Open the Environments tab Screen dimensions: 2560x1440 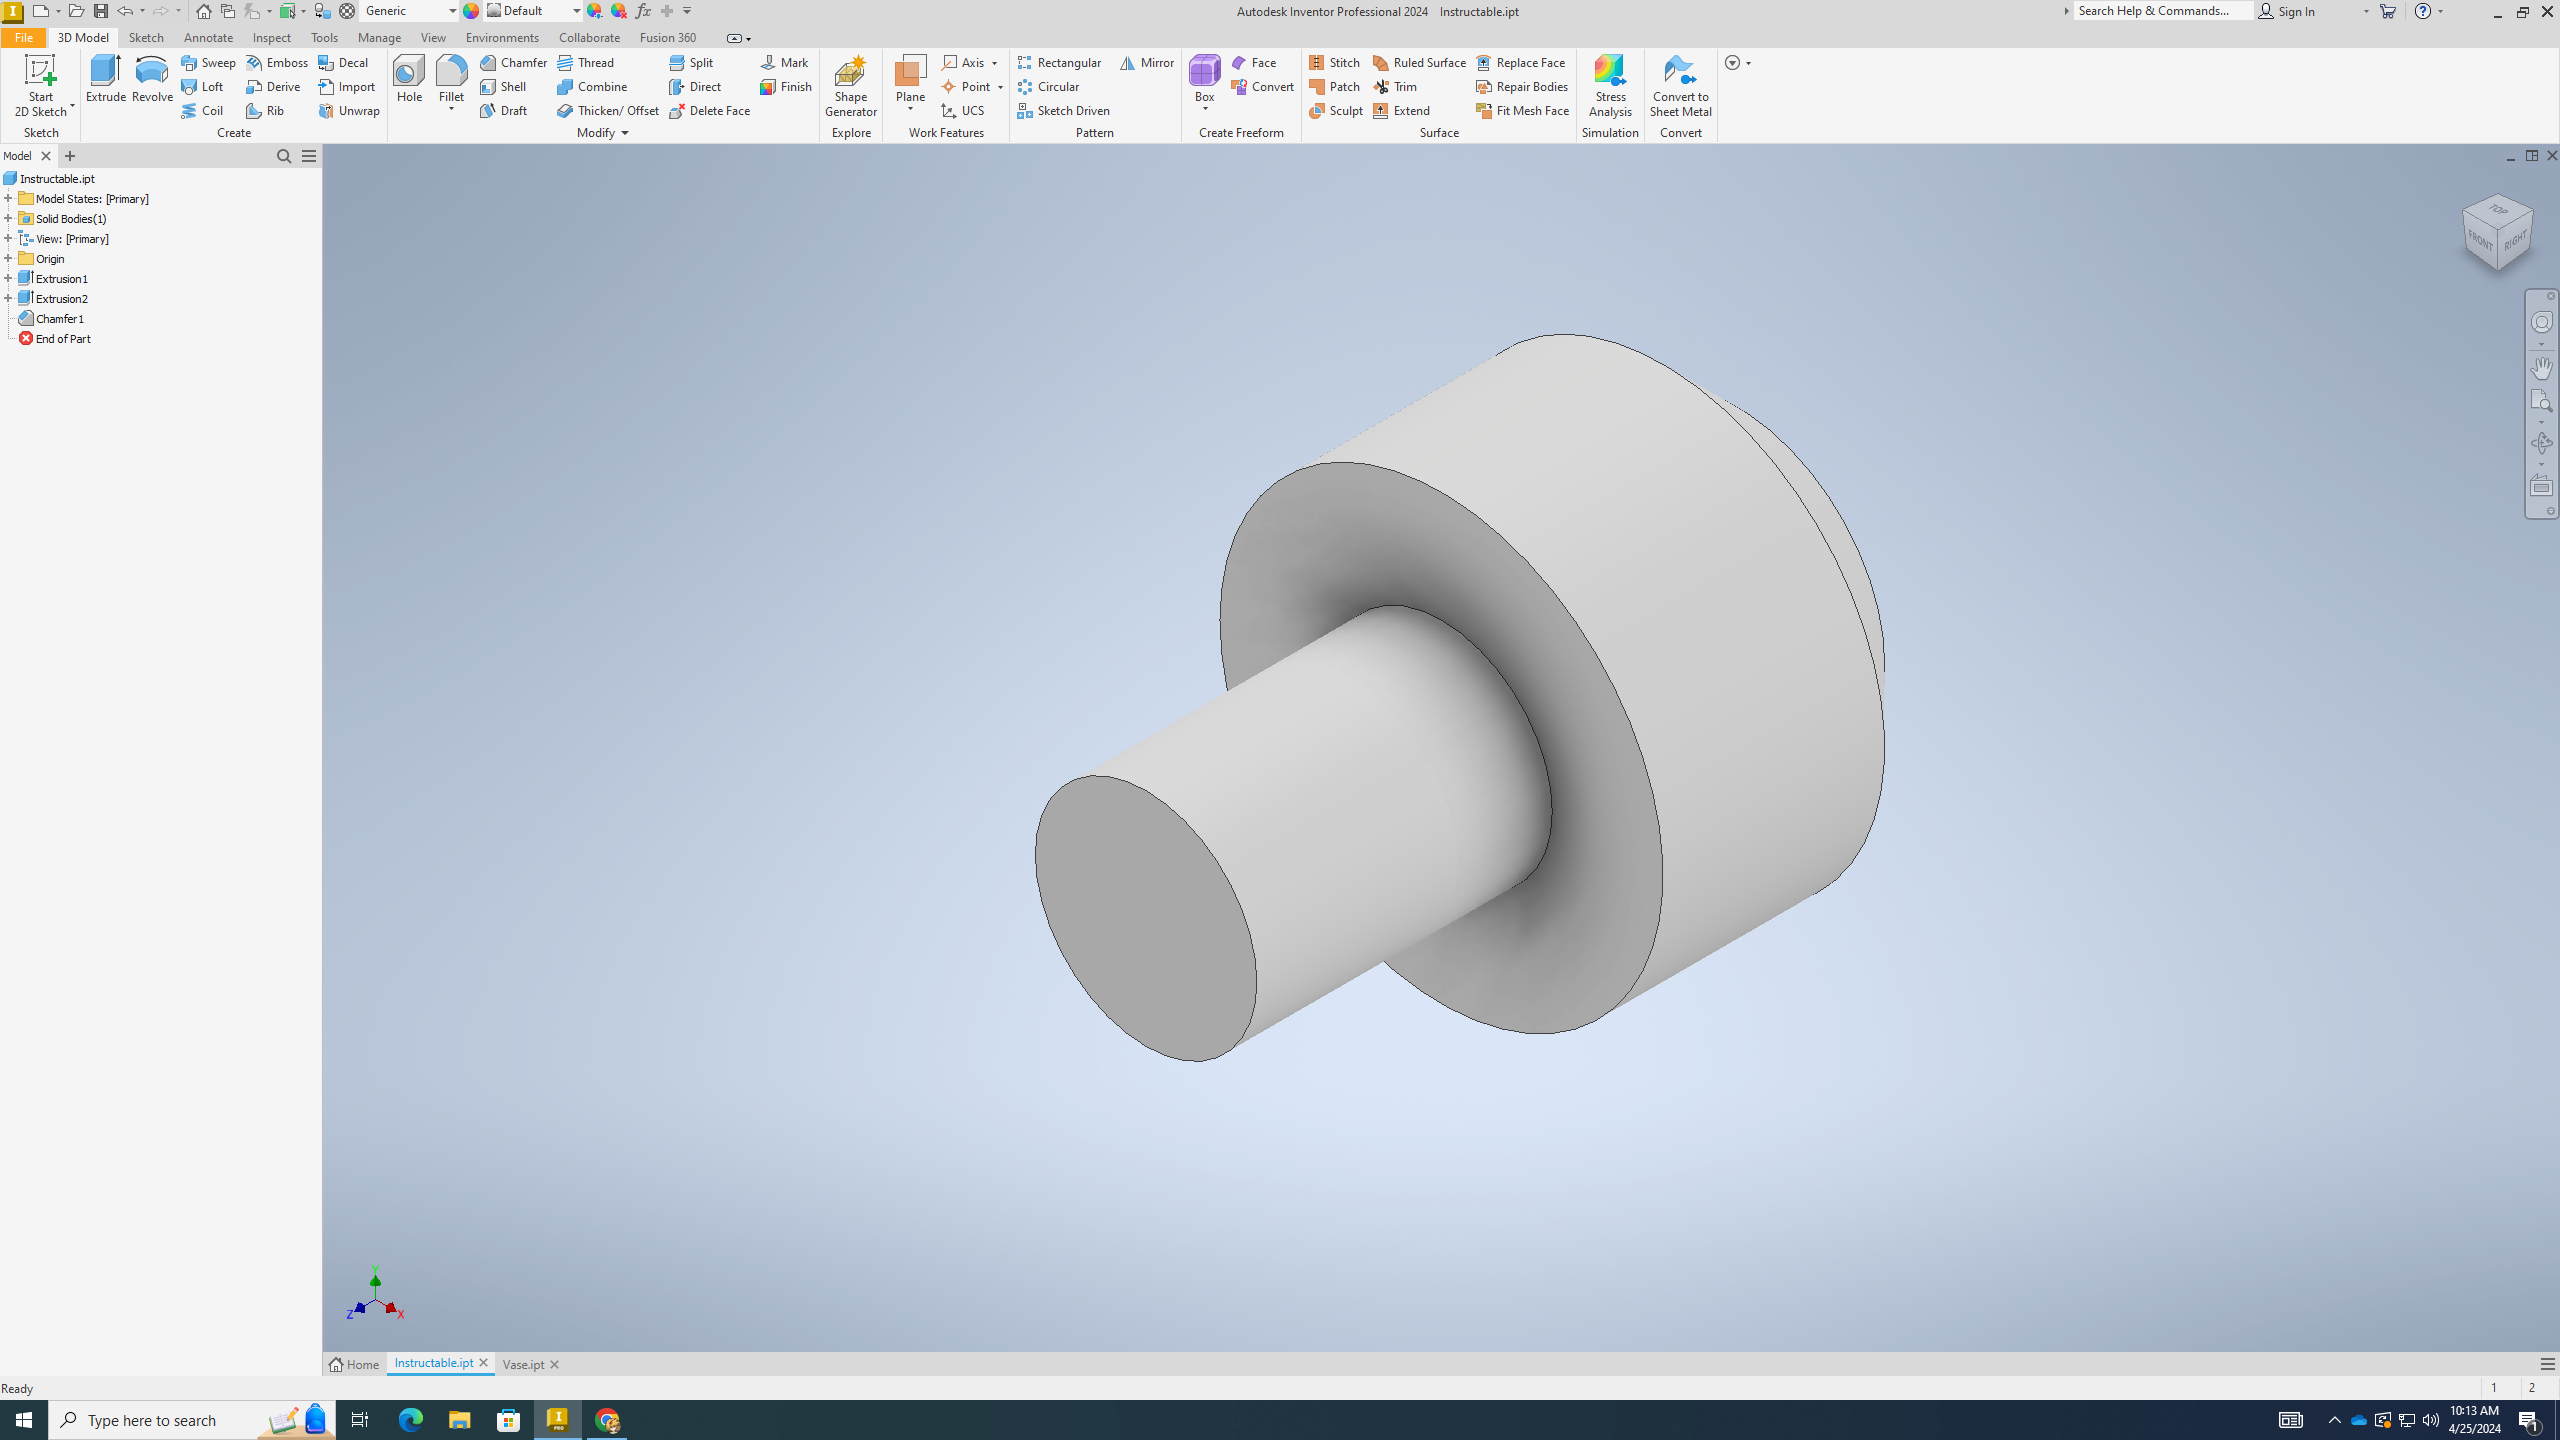(x=502, y=37)
